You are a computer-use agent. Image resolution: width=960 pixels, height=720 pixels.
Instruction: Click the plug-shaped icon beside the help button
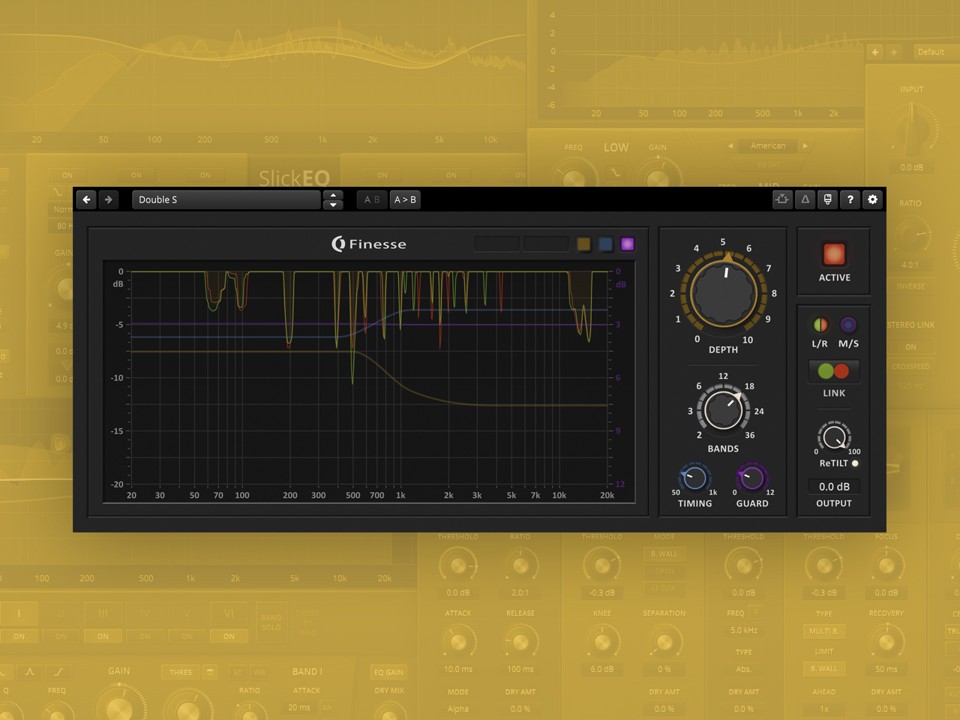[x=827, y=200]
